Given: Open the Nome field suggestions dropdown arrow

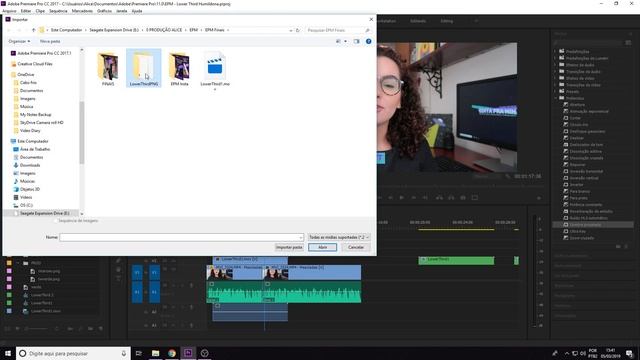Looking at the screenshot, I should pos(301,237).
